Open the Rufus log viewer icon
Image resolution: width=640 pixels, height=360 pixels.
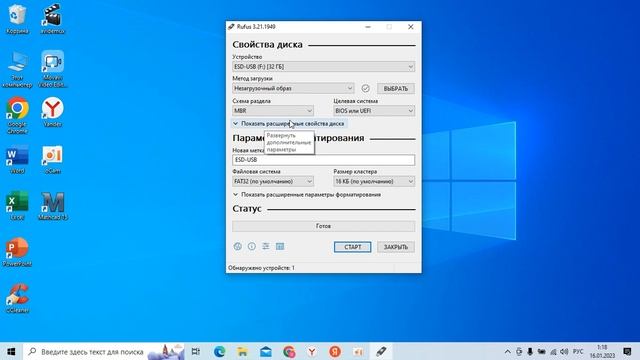tap(280, 247)
